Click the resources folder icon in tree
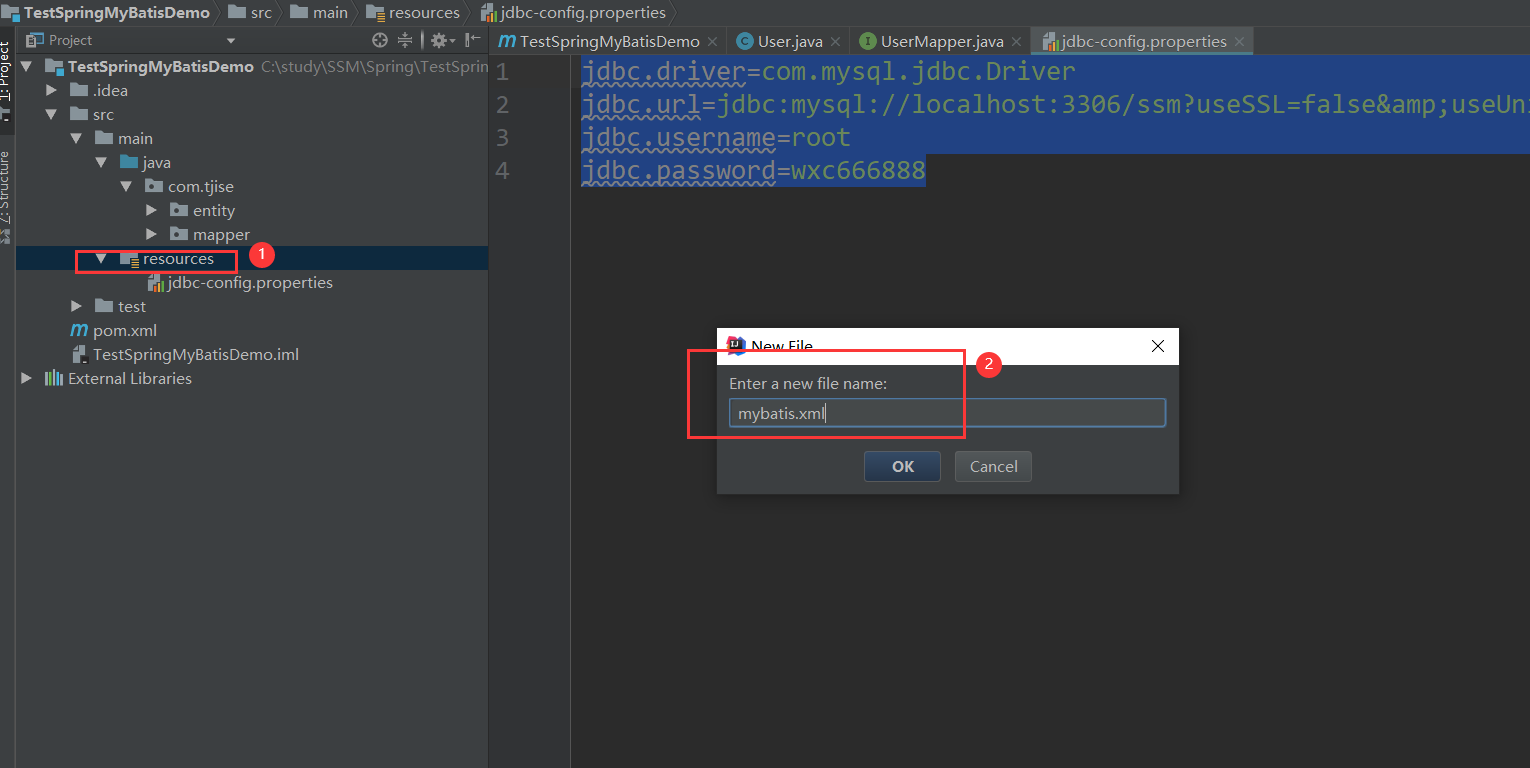This screenshot has height=768, width=1530. pos(129,259)
